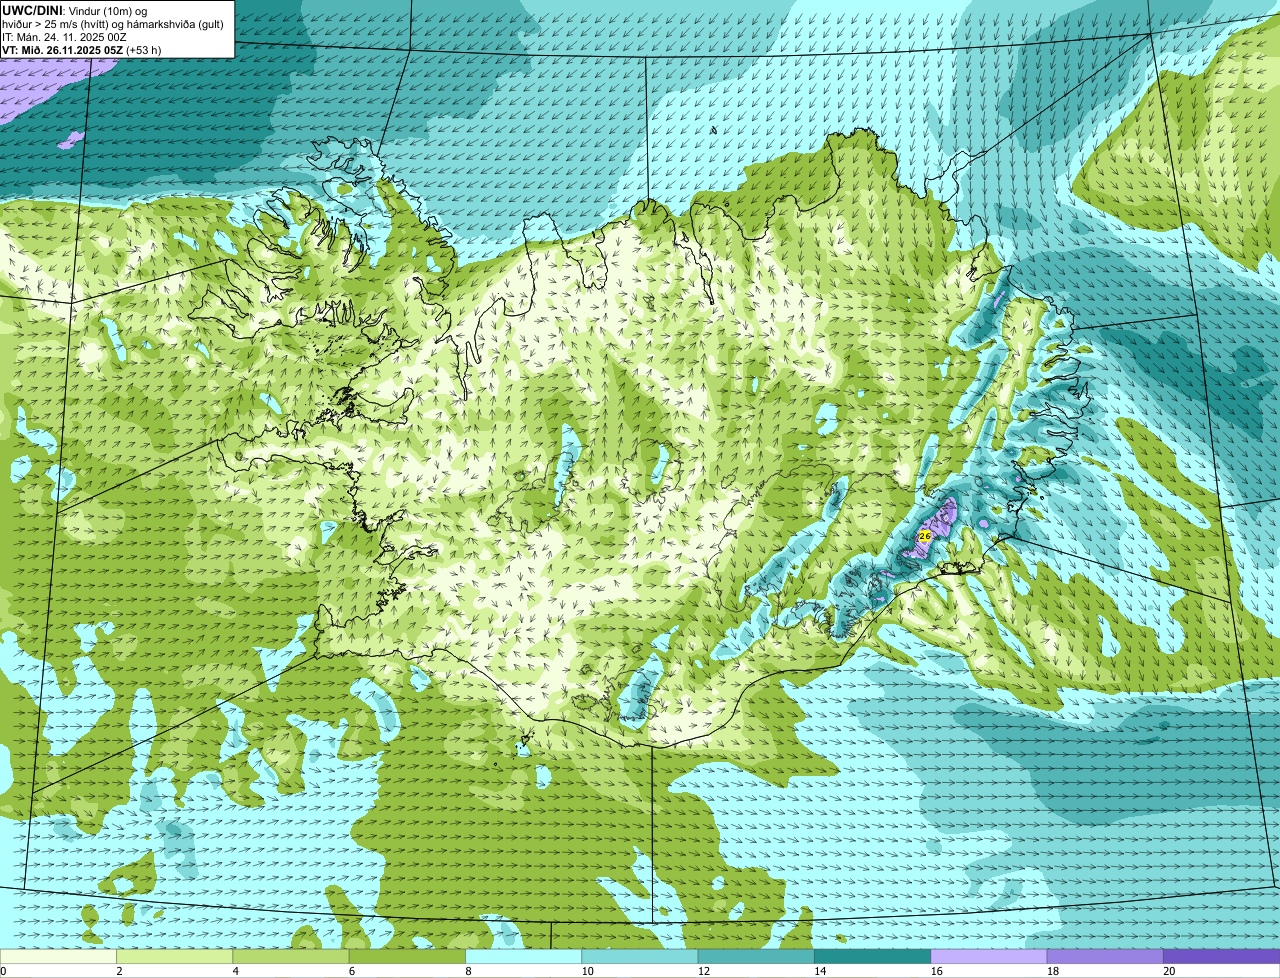
Task: Pick the light purple 16–18 m/s colour bar segment
Action: (x=989, y=956)
